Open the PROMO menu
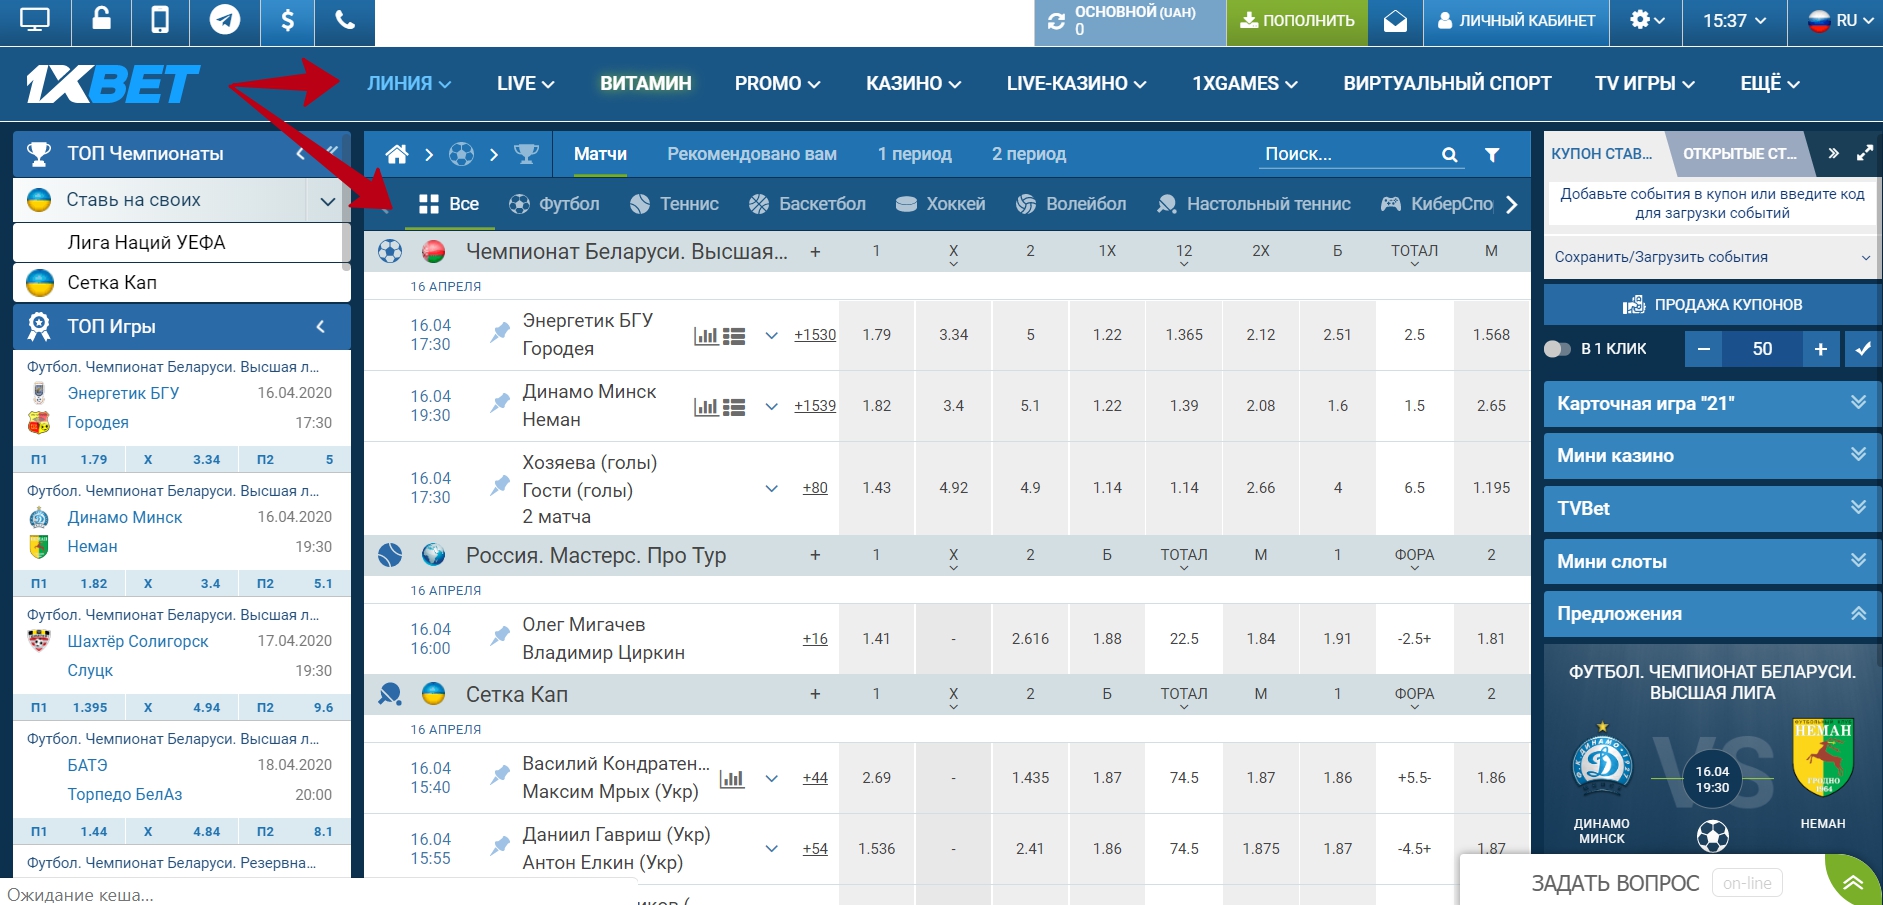1883x905 pixels. click(777, 84)
